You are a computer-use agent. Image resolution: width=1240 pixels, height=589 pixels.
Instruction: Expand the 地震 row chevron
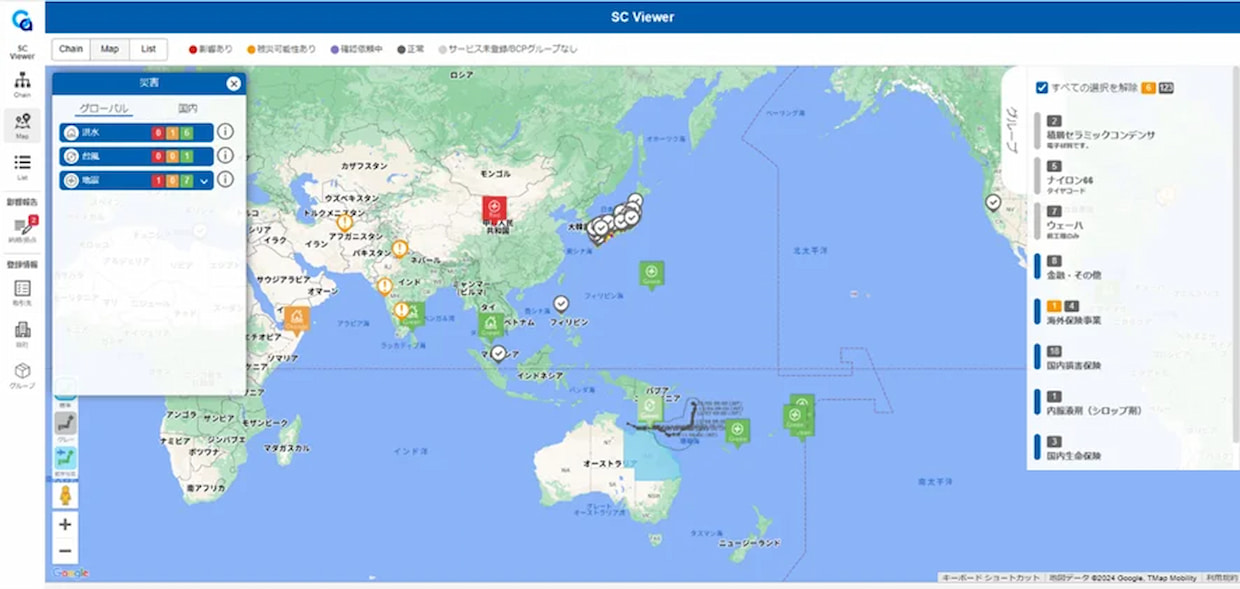point(204,181)
